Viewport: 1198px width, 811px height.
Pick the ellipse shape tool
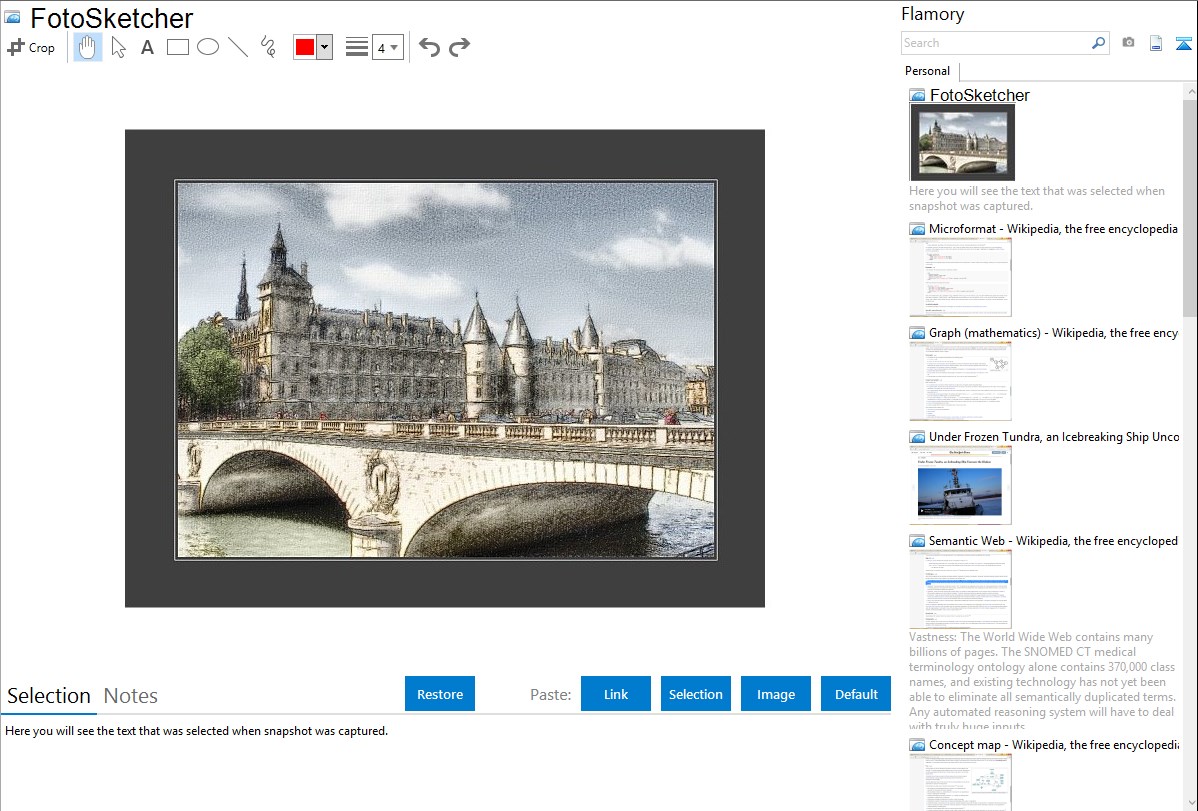[x=208, y=47]
